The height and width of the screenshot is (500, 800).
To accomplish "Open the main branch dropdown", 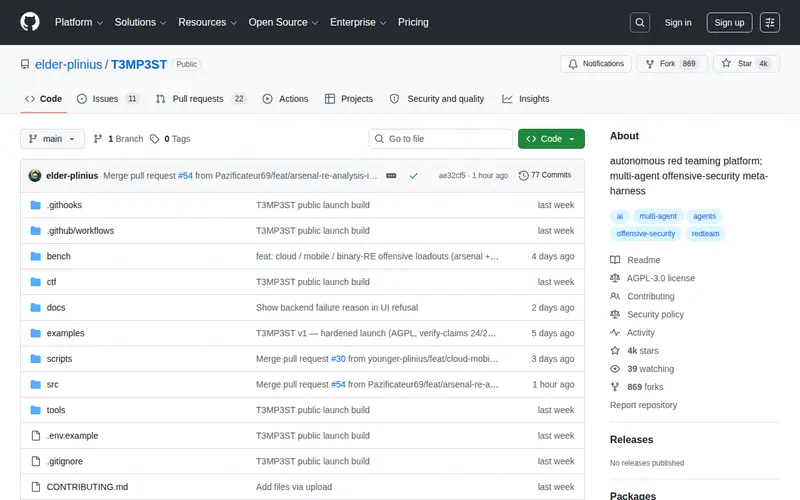I will (x=52, y=139).
